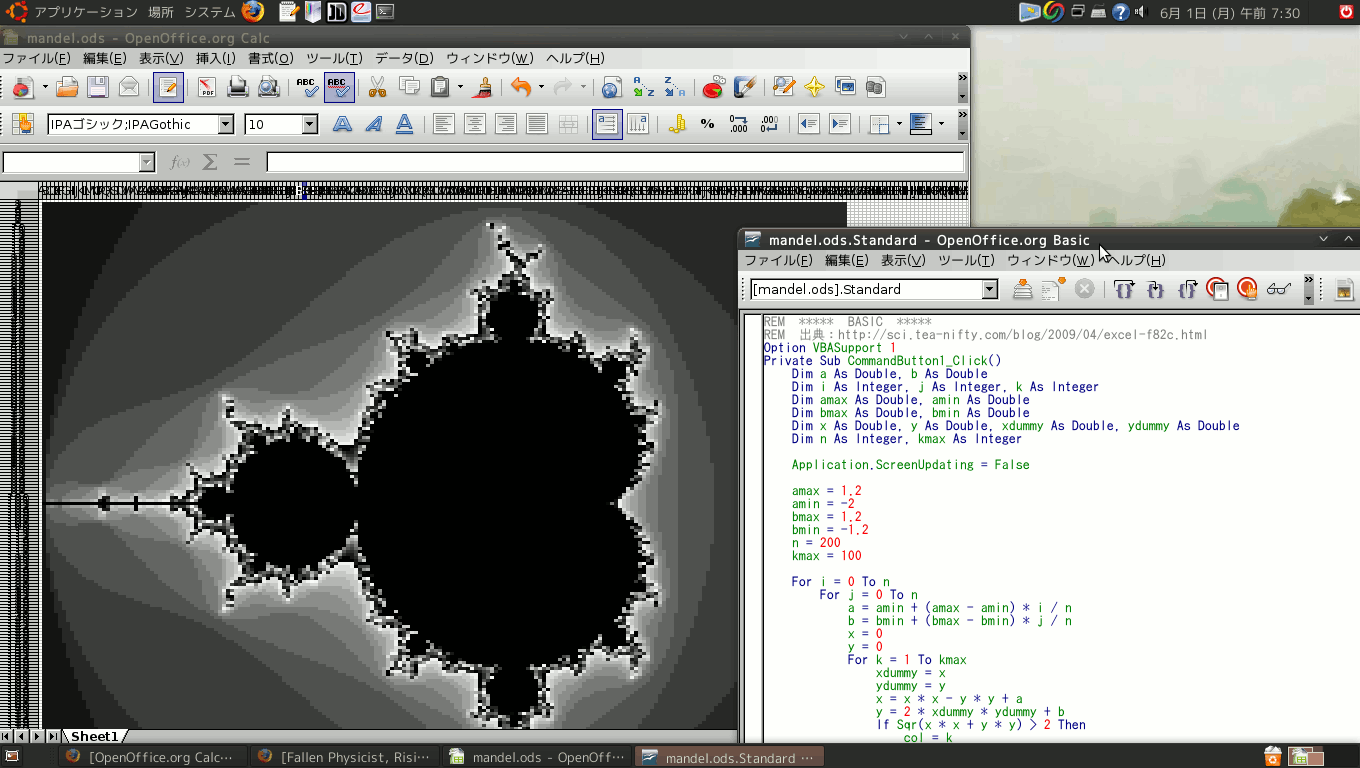Open ツール(T) menu in Basic window
This screenshot has width=1360, height=768.
(x=966, y=260)
